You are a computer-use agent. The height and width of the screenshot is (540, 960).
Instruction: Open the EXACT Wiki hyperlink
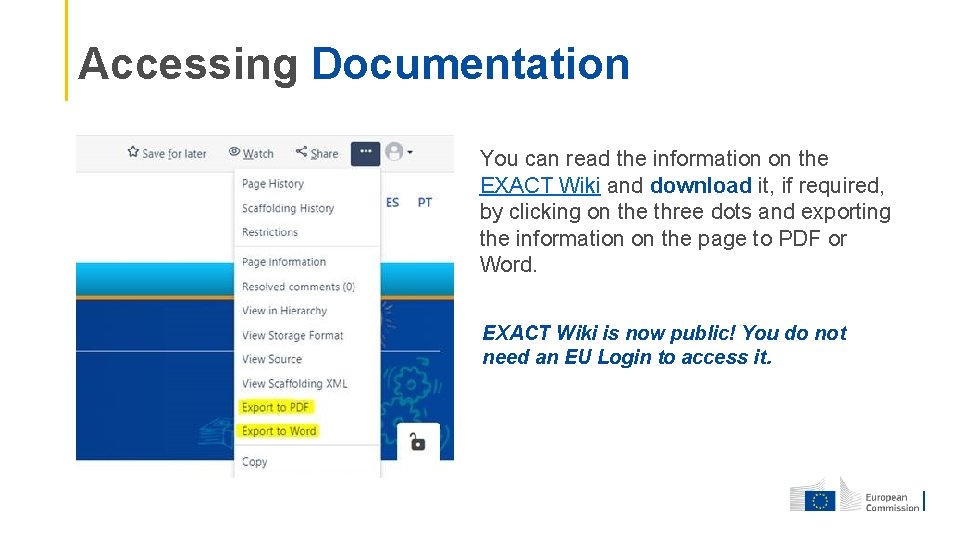pos(540,185)
